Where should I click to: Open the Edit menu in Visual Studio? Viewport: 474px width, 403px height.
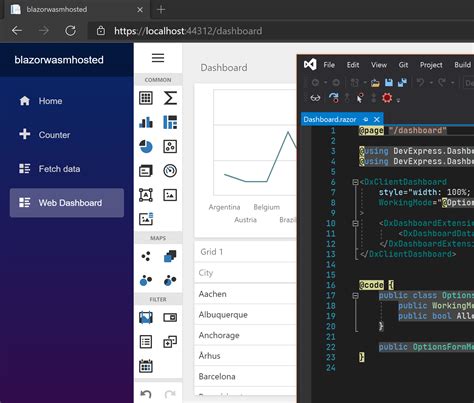pos(353,65)
